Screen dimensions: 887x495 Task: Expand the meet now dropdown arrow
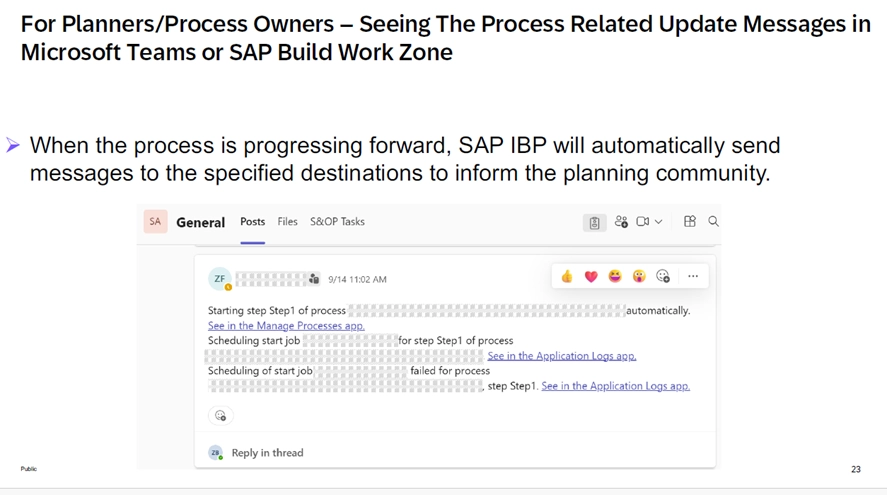tap(658, 222)
